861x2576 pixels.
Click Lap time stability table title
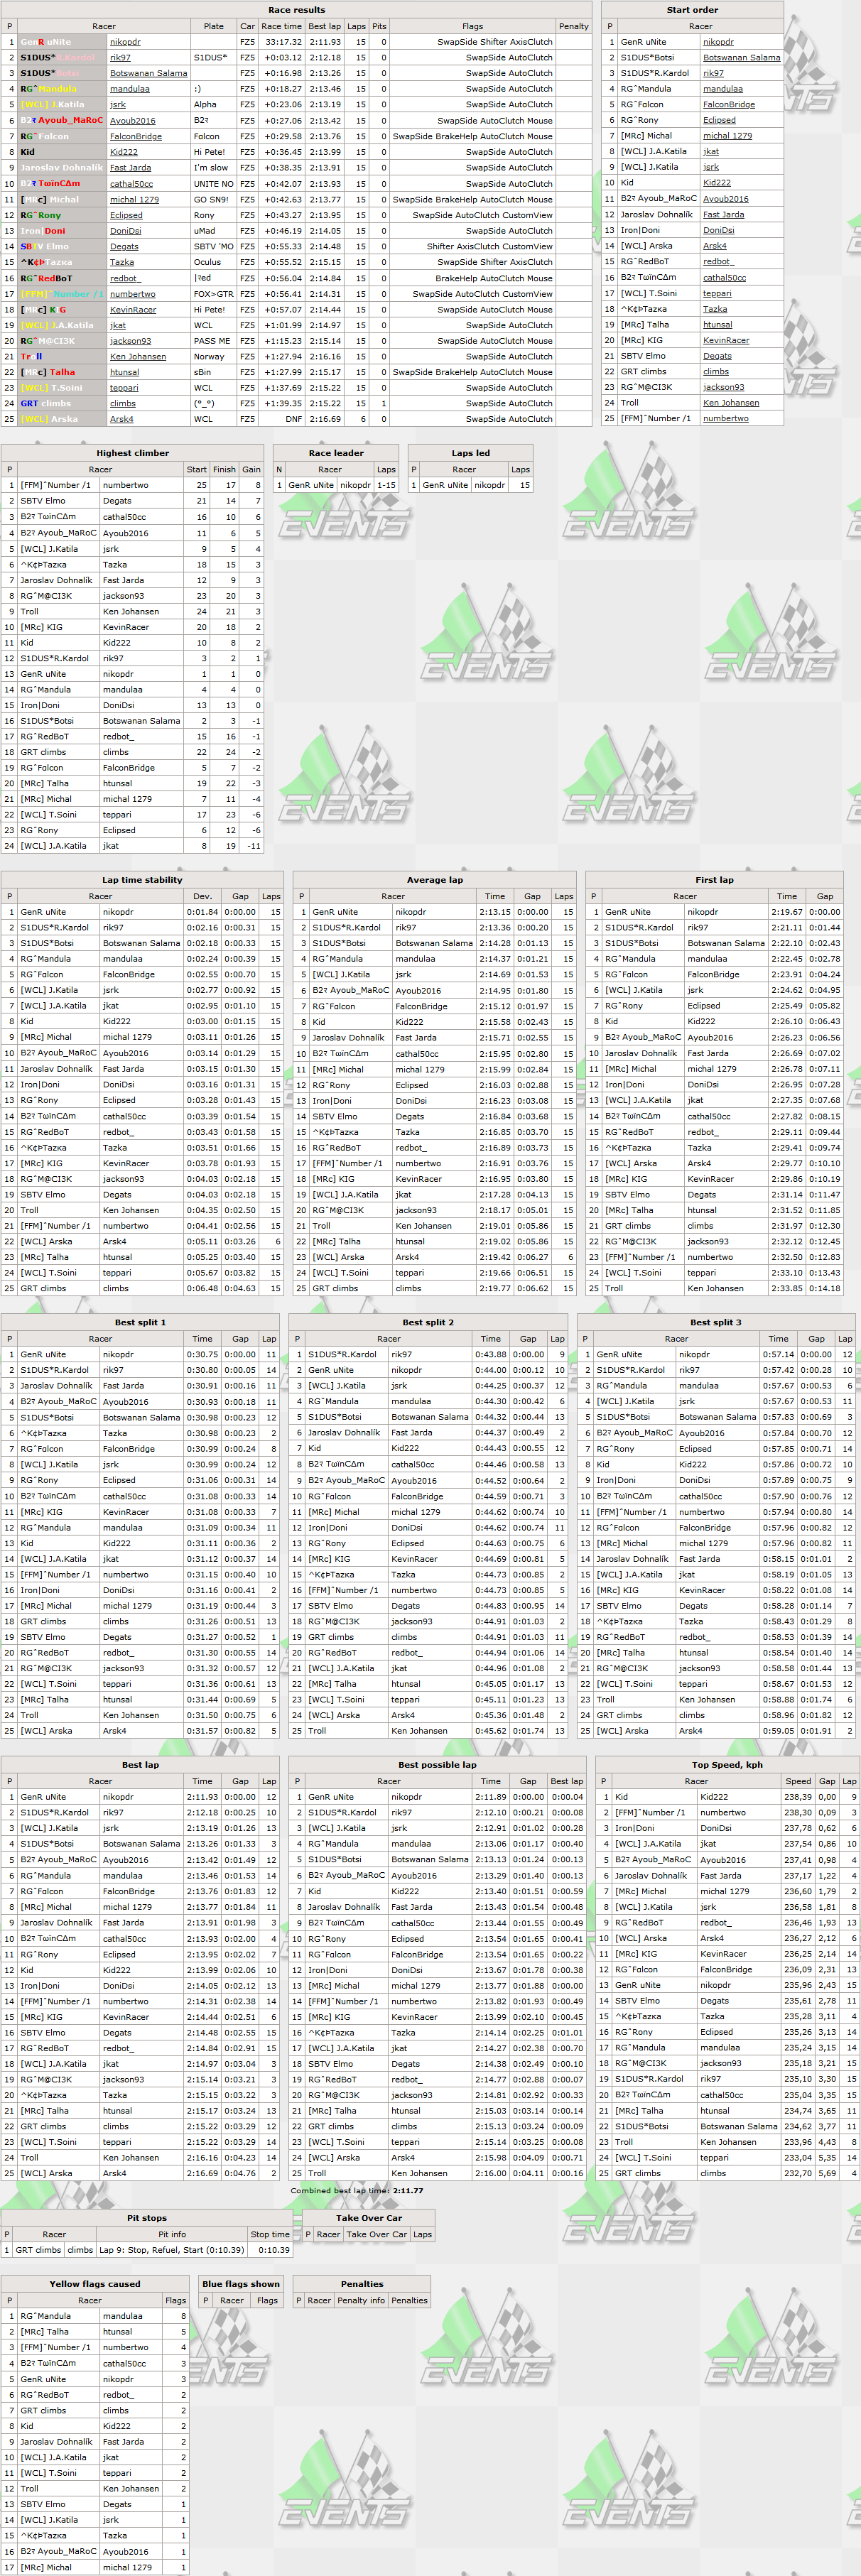[142, 880]
